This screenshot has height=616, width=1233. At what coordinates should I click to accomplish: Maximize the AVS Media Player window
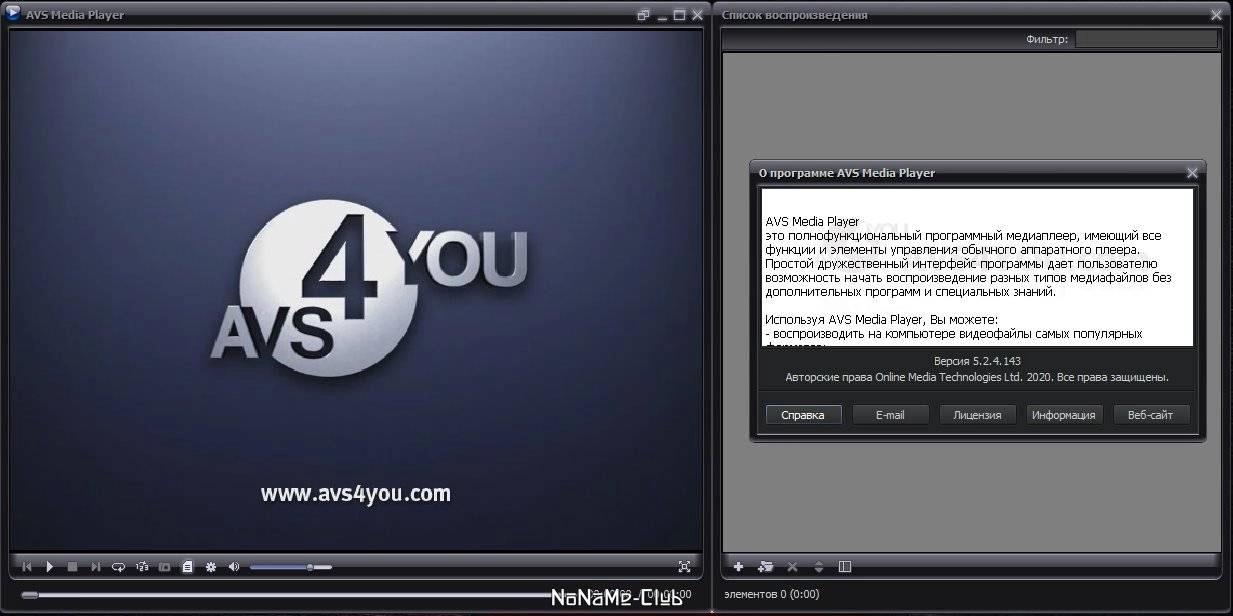point(680,15)
